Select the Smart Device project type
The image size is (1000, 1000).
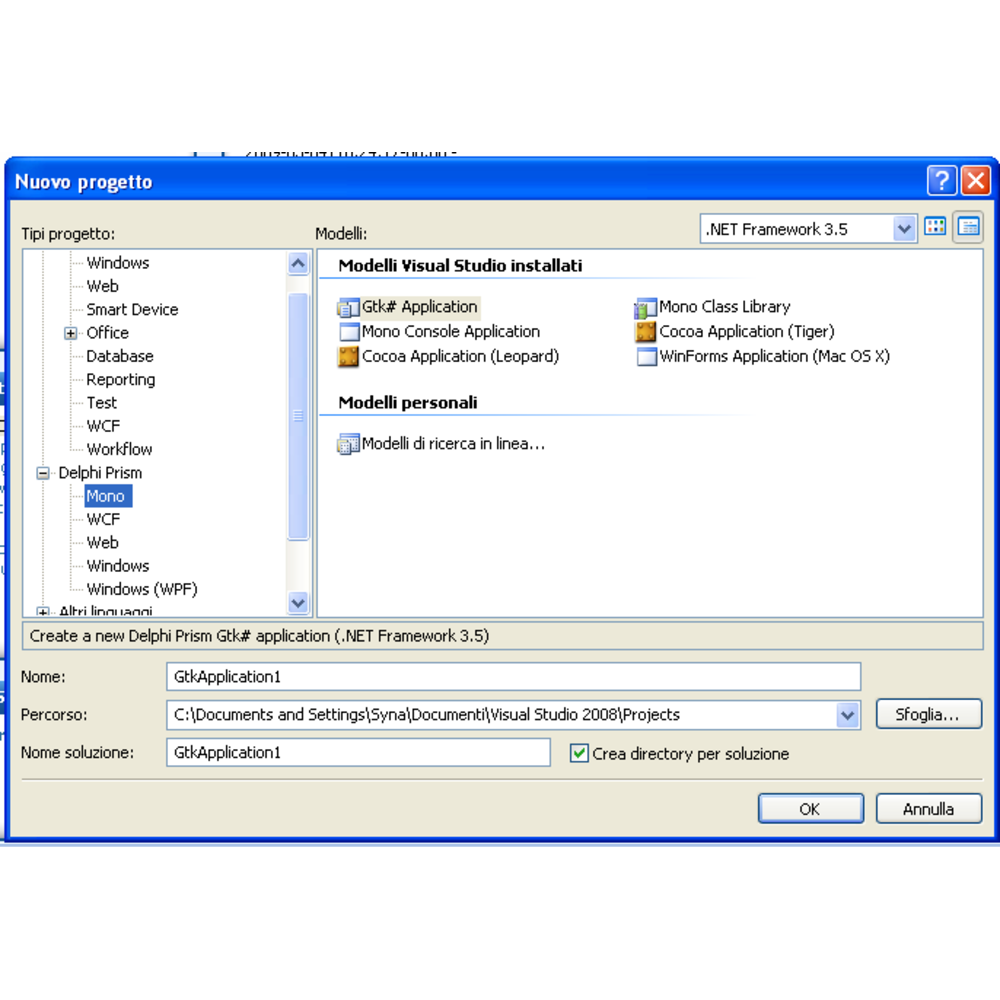pos(132,309)
